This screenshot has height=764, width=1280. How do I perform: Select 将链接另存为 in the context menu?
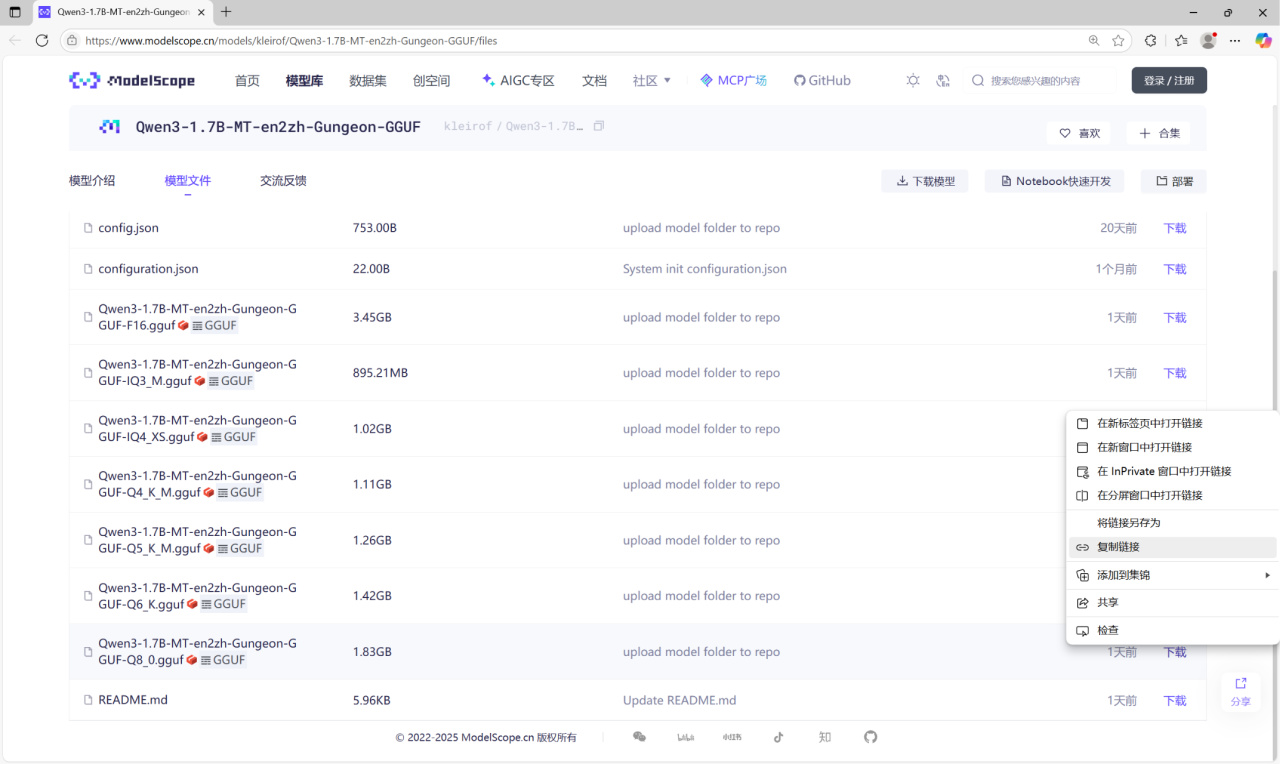coord(1172,523)
